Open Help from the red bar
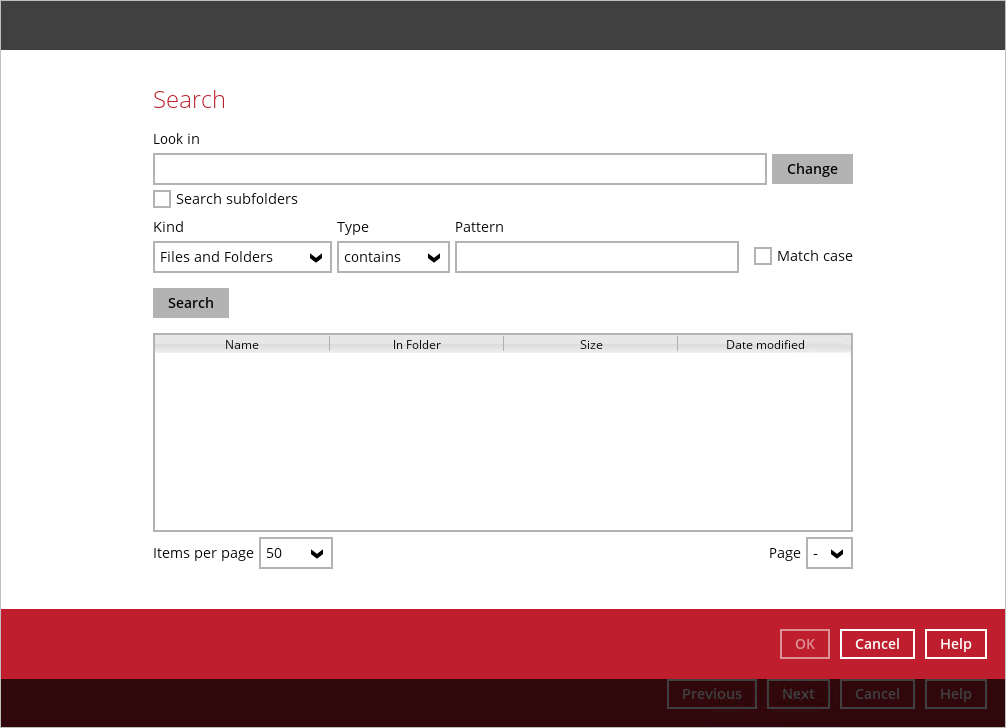 [x=955, y=644]
